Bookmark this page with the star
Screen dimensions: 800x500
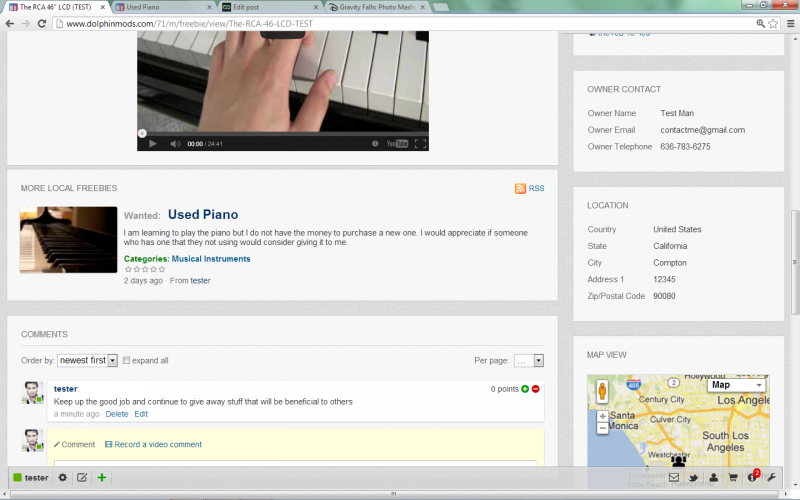pos(773,23)
